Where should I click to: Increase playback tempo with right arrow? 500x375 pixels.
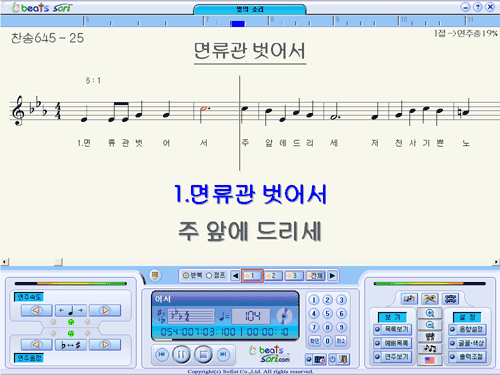pyautogui.click(x=105, y=310)
